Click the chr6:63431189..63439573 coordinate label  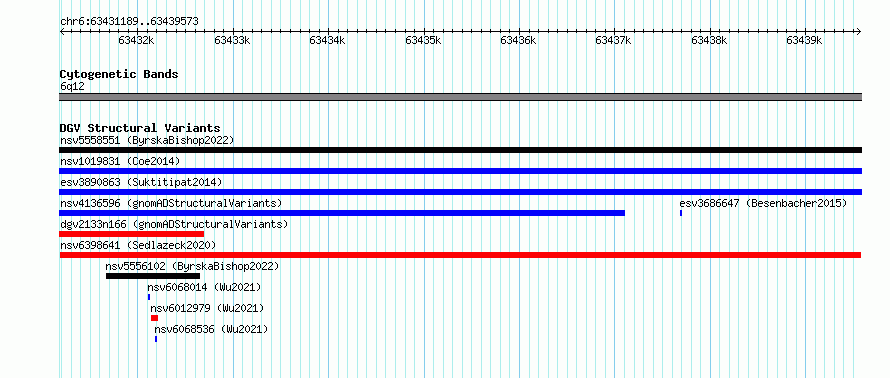[129, 21]
